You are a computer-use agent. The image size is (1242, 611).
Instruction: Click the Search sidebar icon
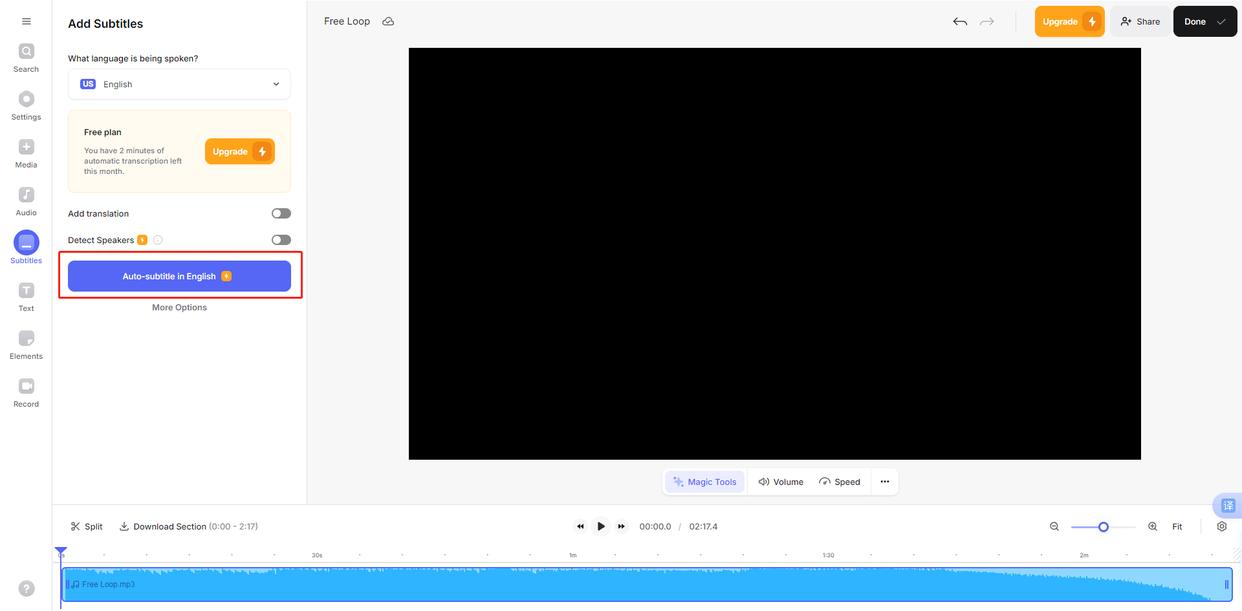click(x=26, y=52)
